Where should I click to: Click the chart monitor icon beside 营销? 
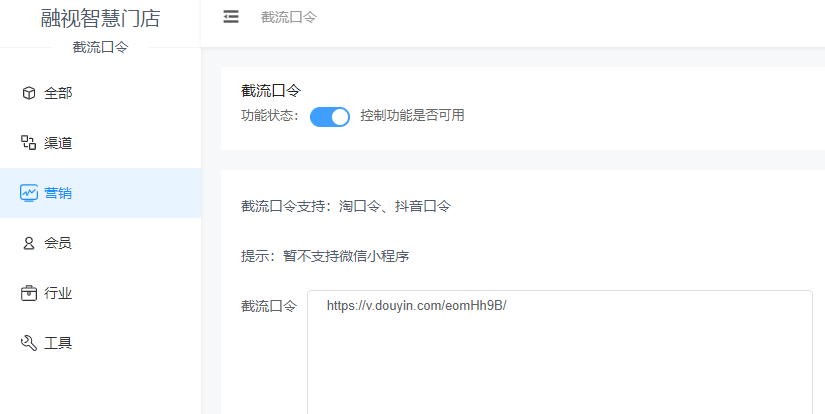tap(28, 193)
